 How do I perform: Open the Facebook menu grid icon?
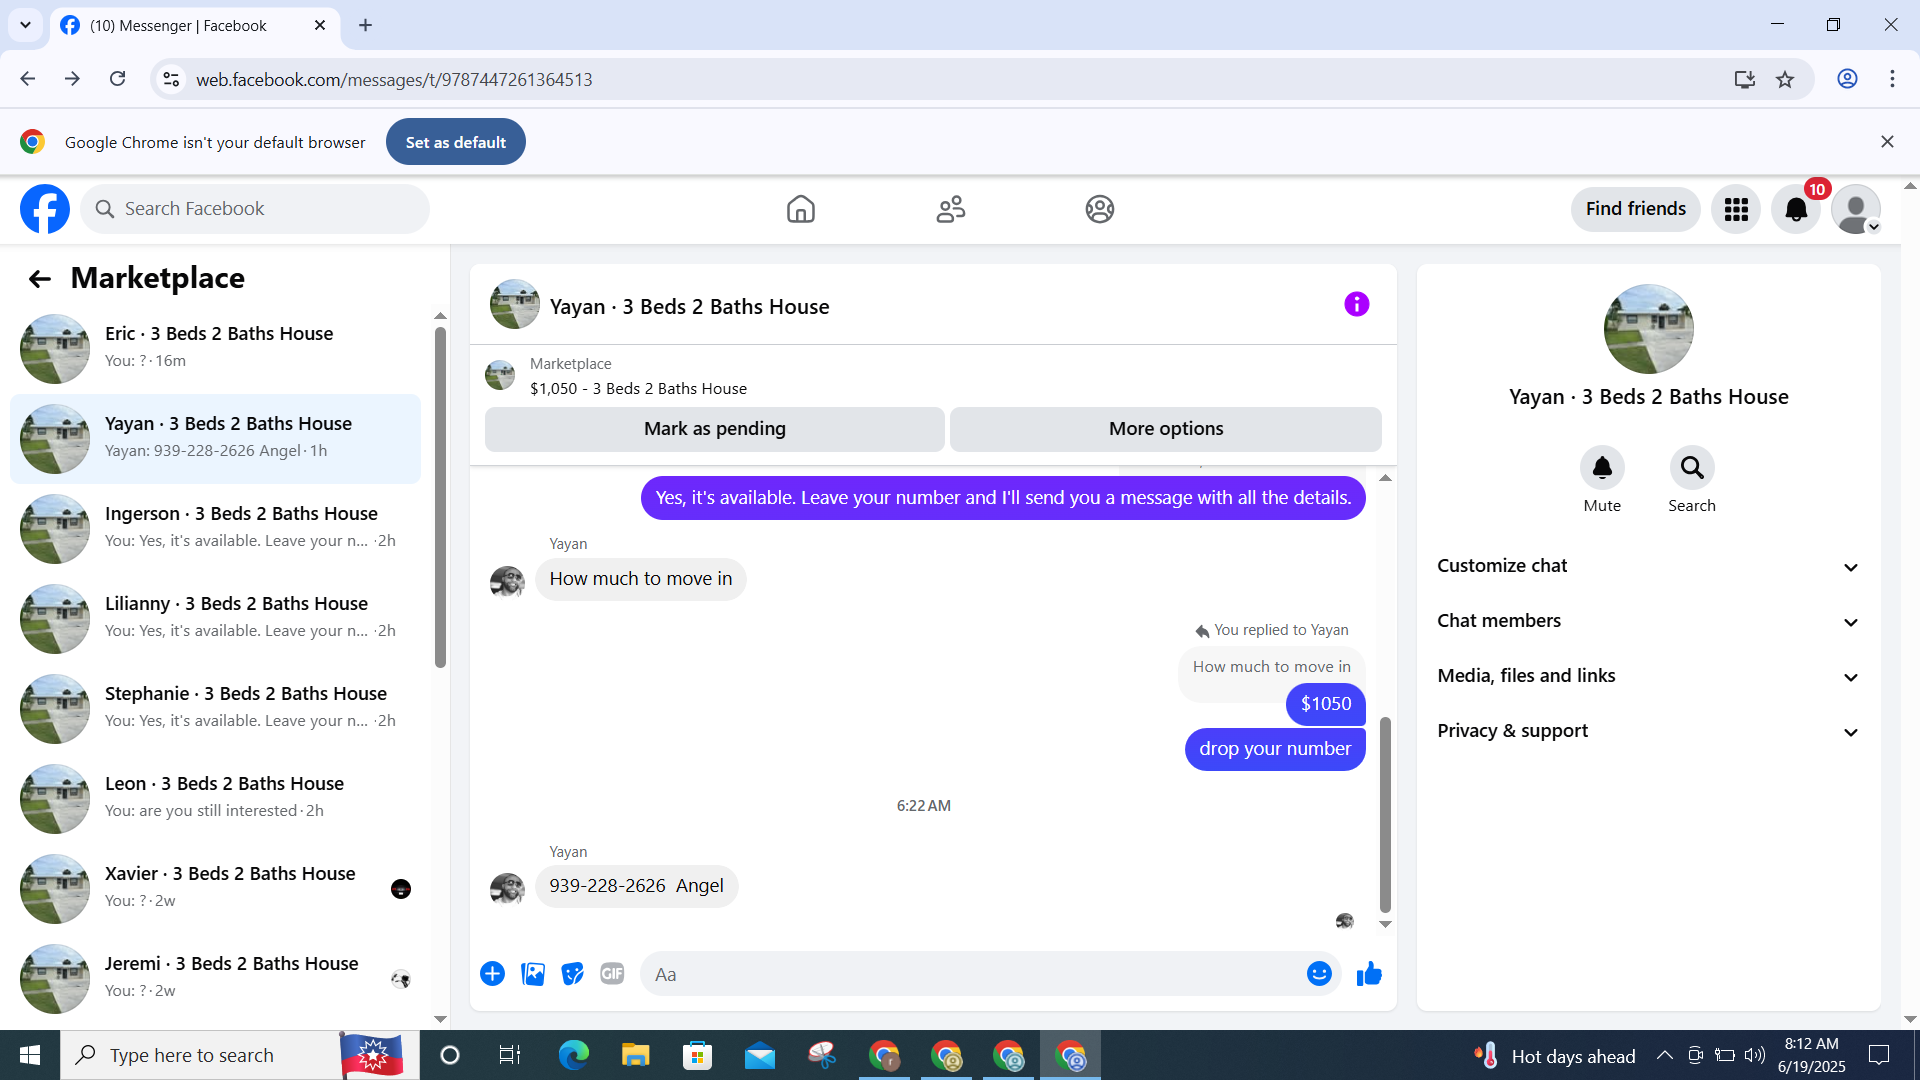pos(1736,209)
